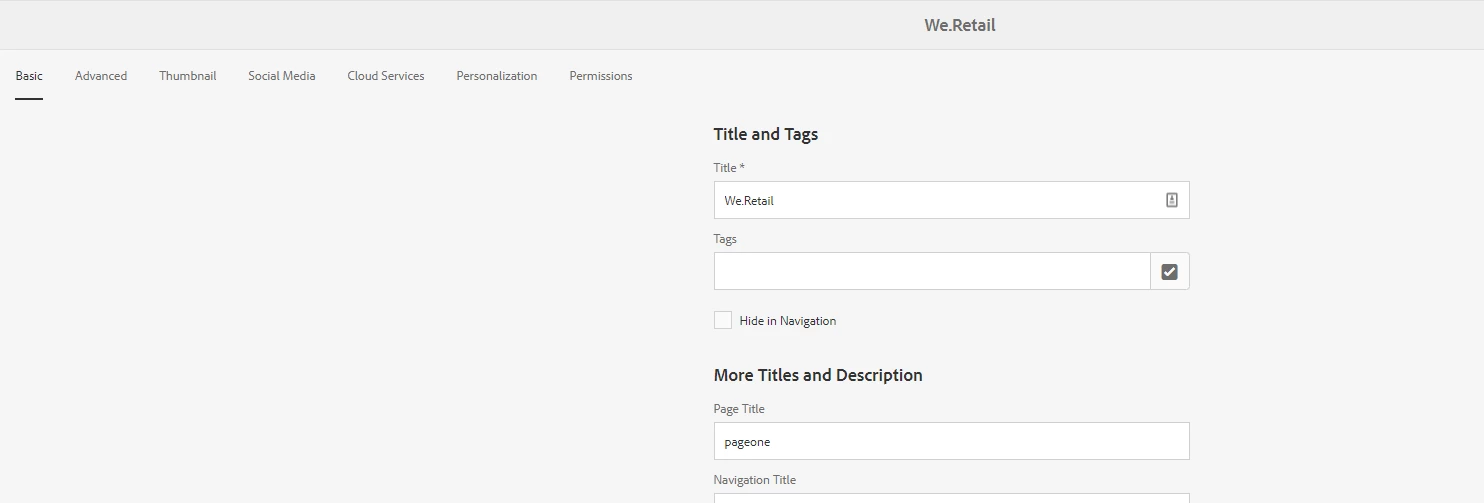Click the Navigation Title label
This screenshot has height=503, width=1484.
click(x=755, y=480)
